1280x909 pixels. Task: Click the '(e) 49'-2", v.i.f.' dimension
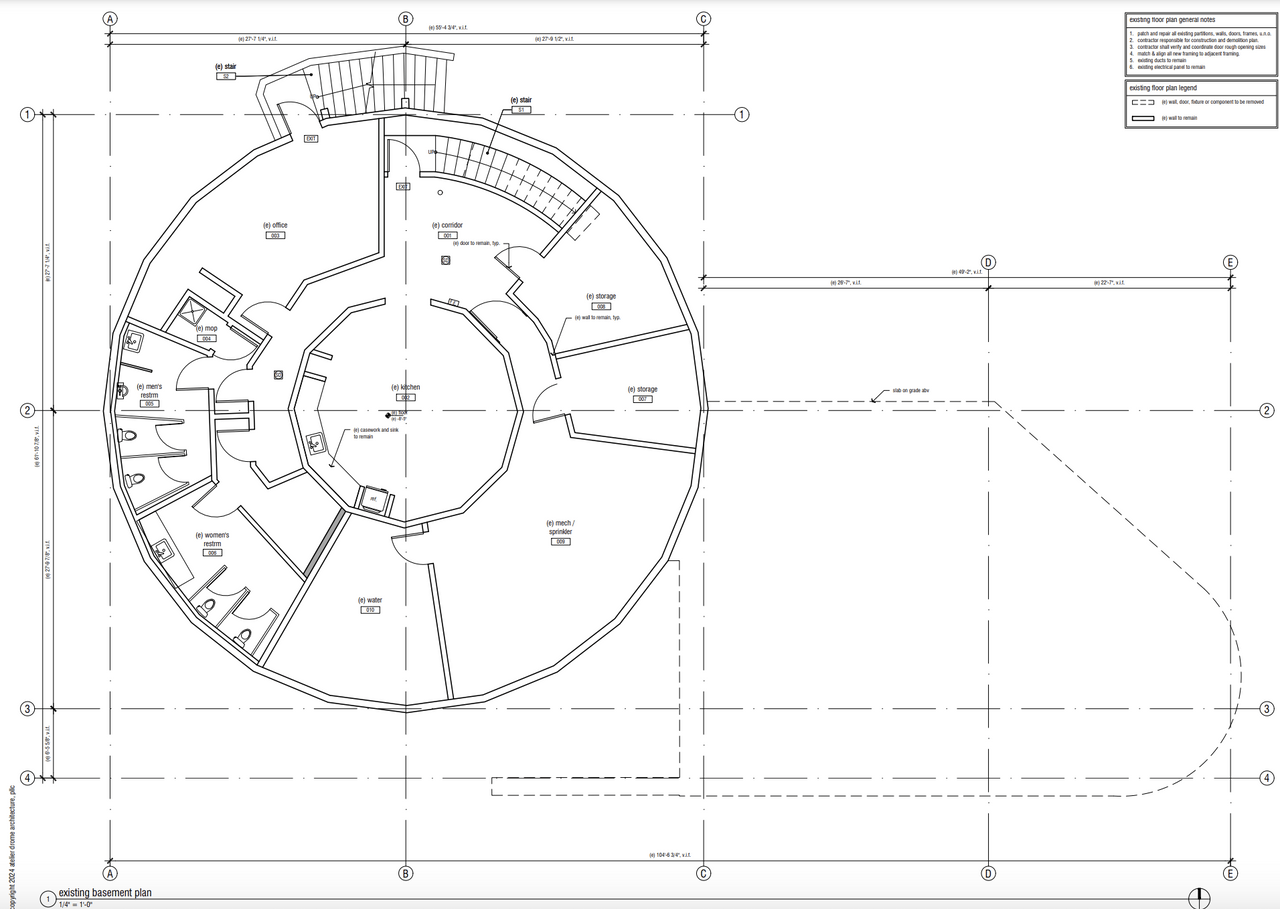click(965, 271)
